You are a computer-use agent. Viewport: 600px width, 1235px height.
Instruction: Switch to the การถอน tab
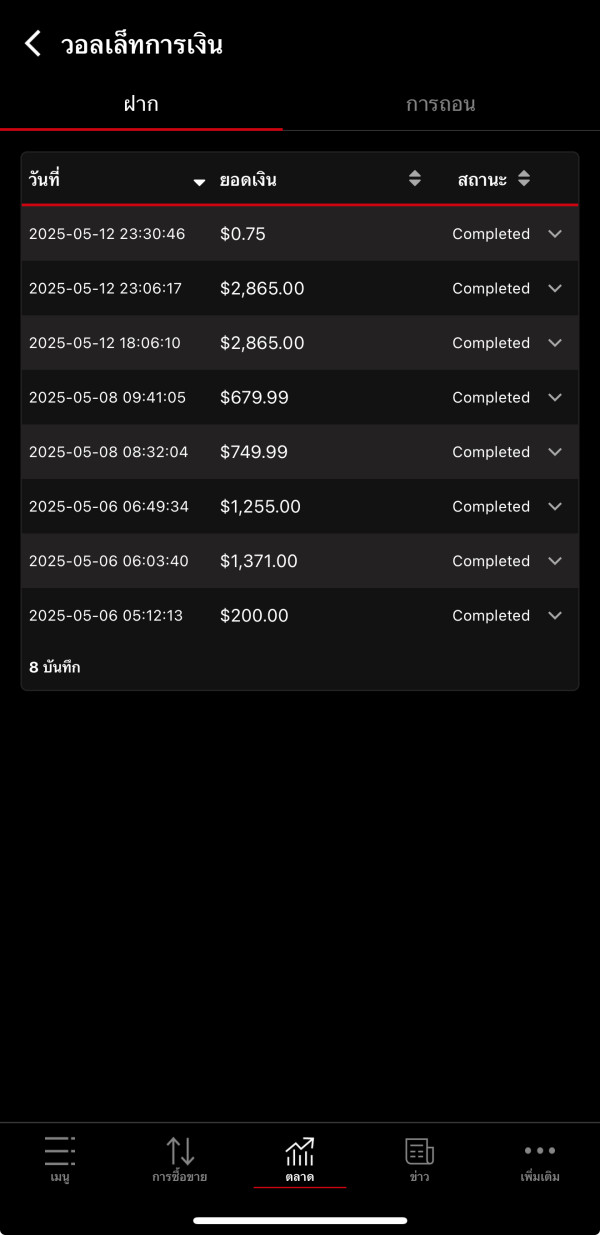(440, 104)
